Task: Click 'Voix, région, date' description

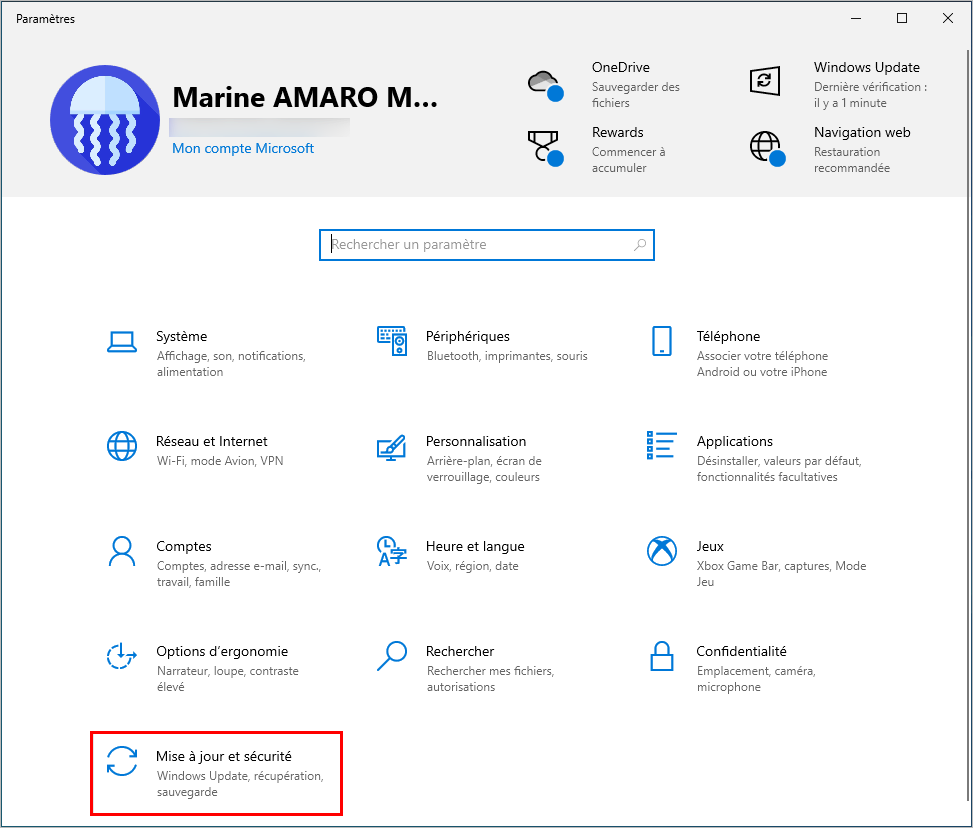Action: (x=472, y=565)
